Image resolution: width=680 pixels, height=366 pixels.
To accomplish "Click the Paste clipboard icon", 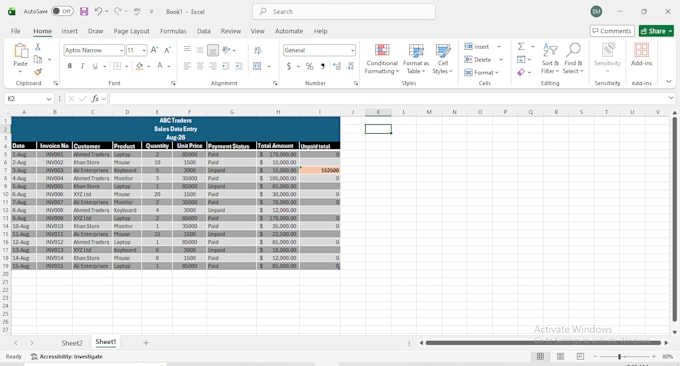I will (x=20, y=51).
